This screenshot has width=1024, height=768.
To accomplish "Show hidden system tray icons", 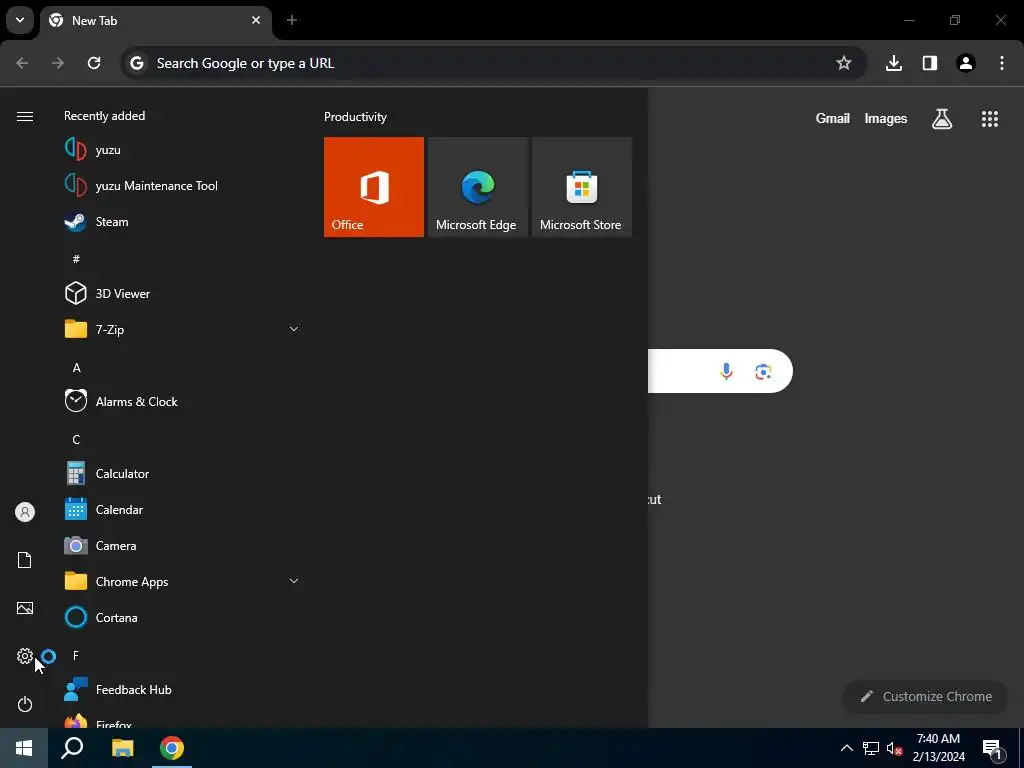I will (846, 748).
